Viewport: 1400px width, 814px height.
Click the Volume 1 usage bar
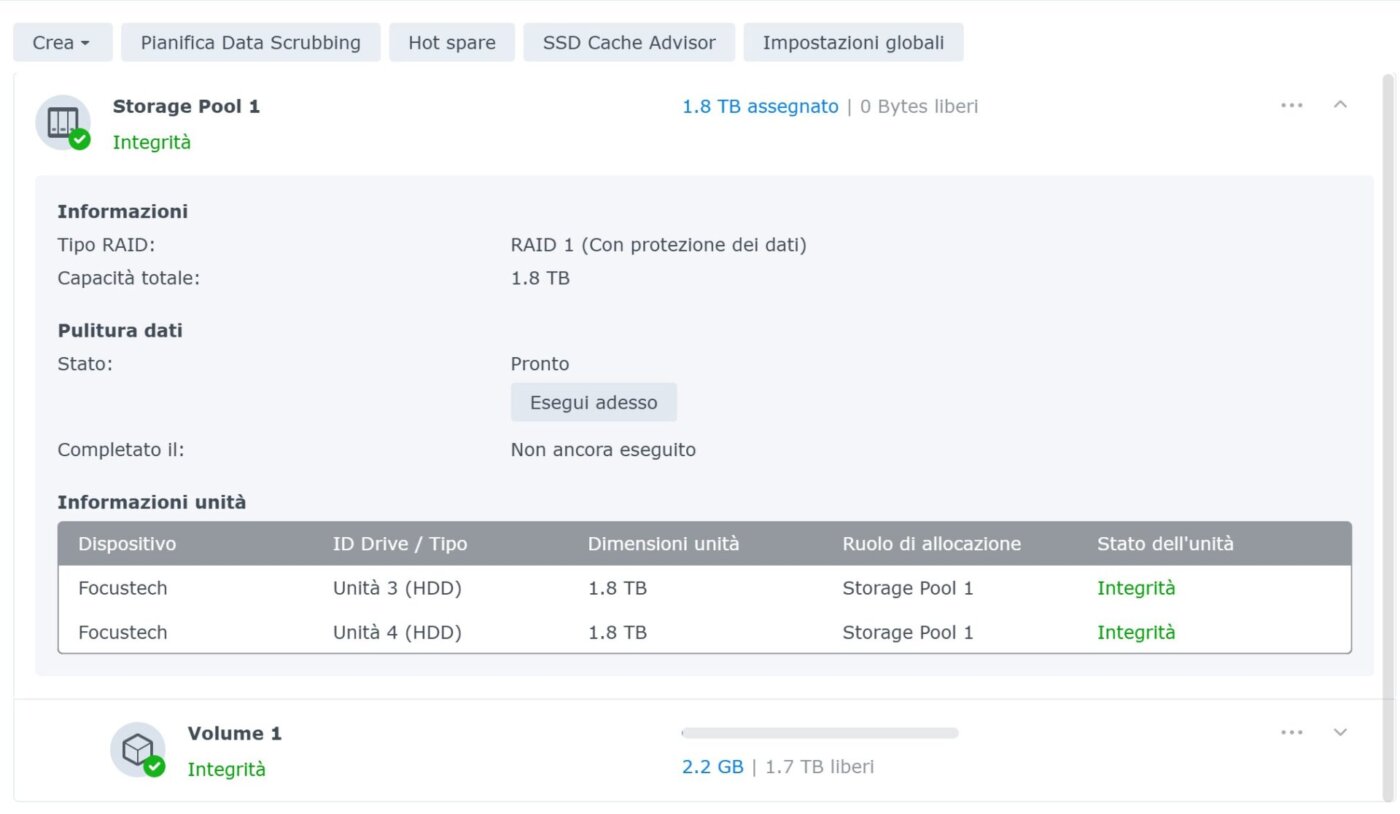[x=819, y=733]
